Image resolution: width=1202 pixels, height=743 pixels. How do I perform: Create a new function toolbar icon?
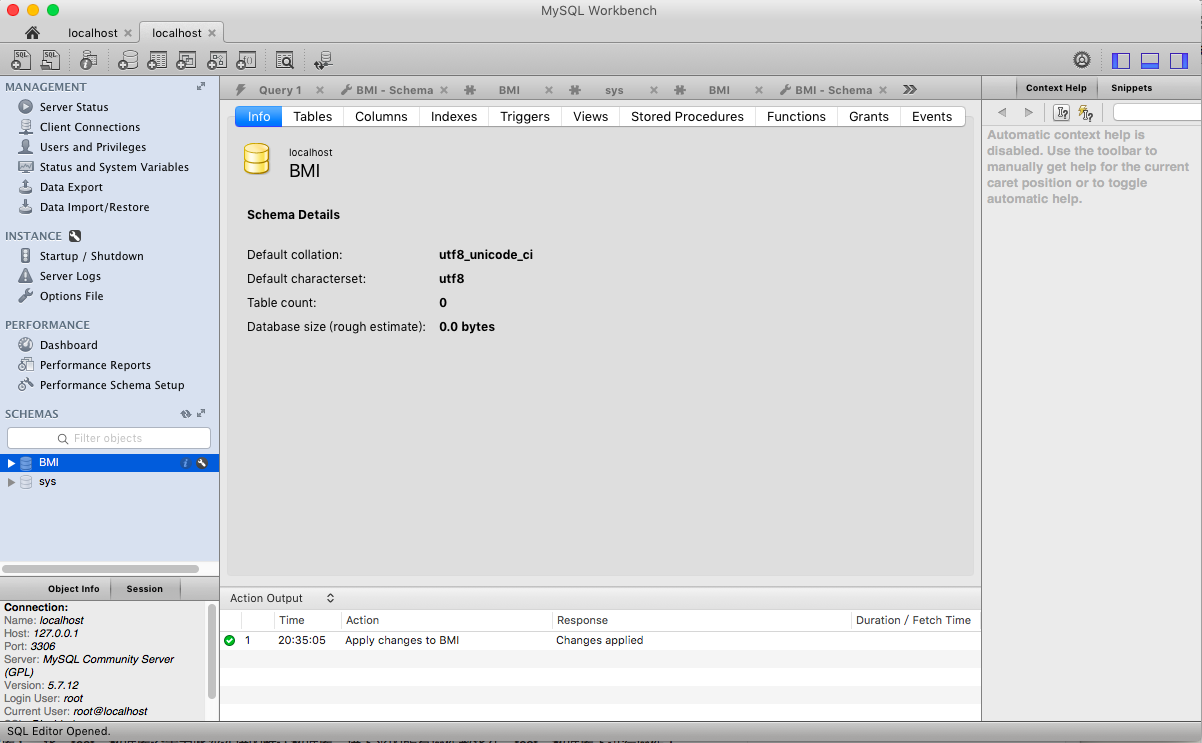[246, 60]
